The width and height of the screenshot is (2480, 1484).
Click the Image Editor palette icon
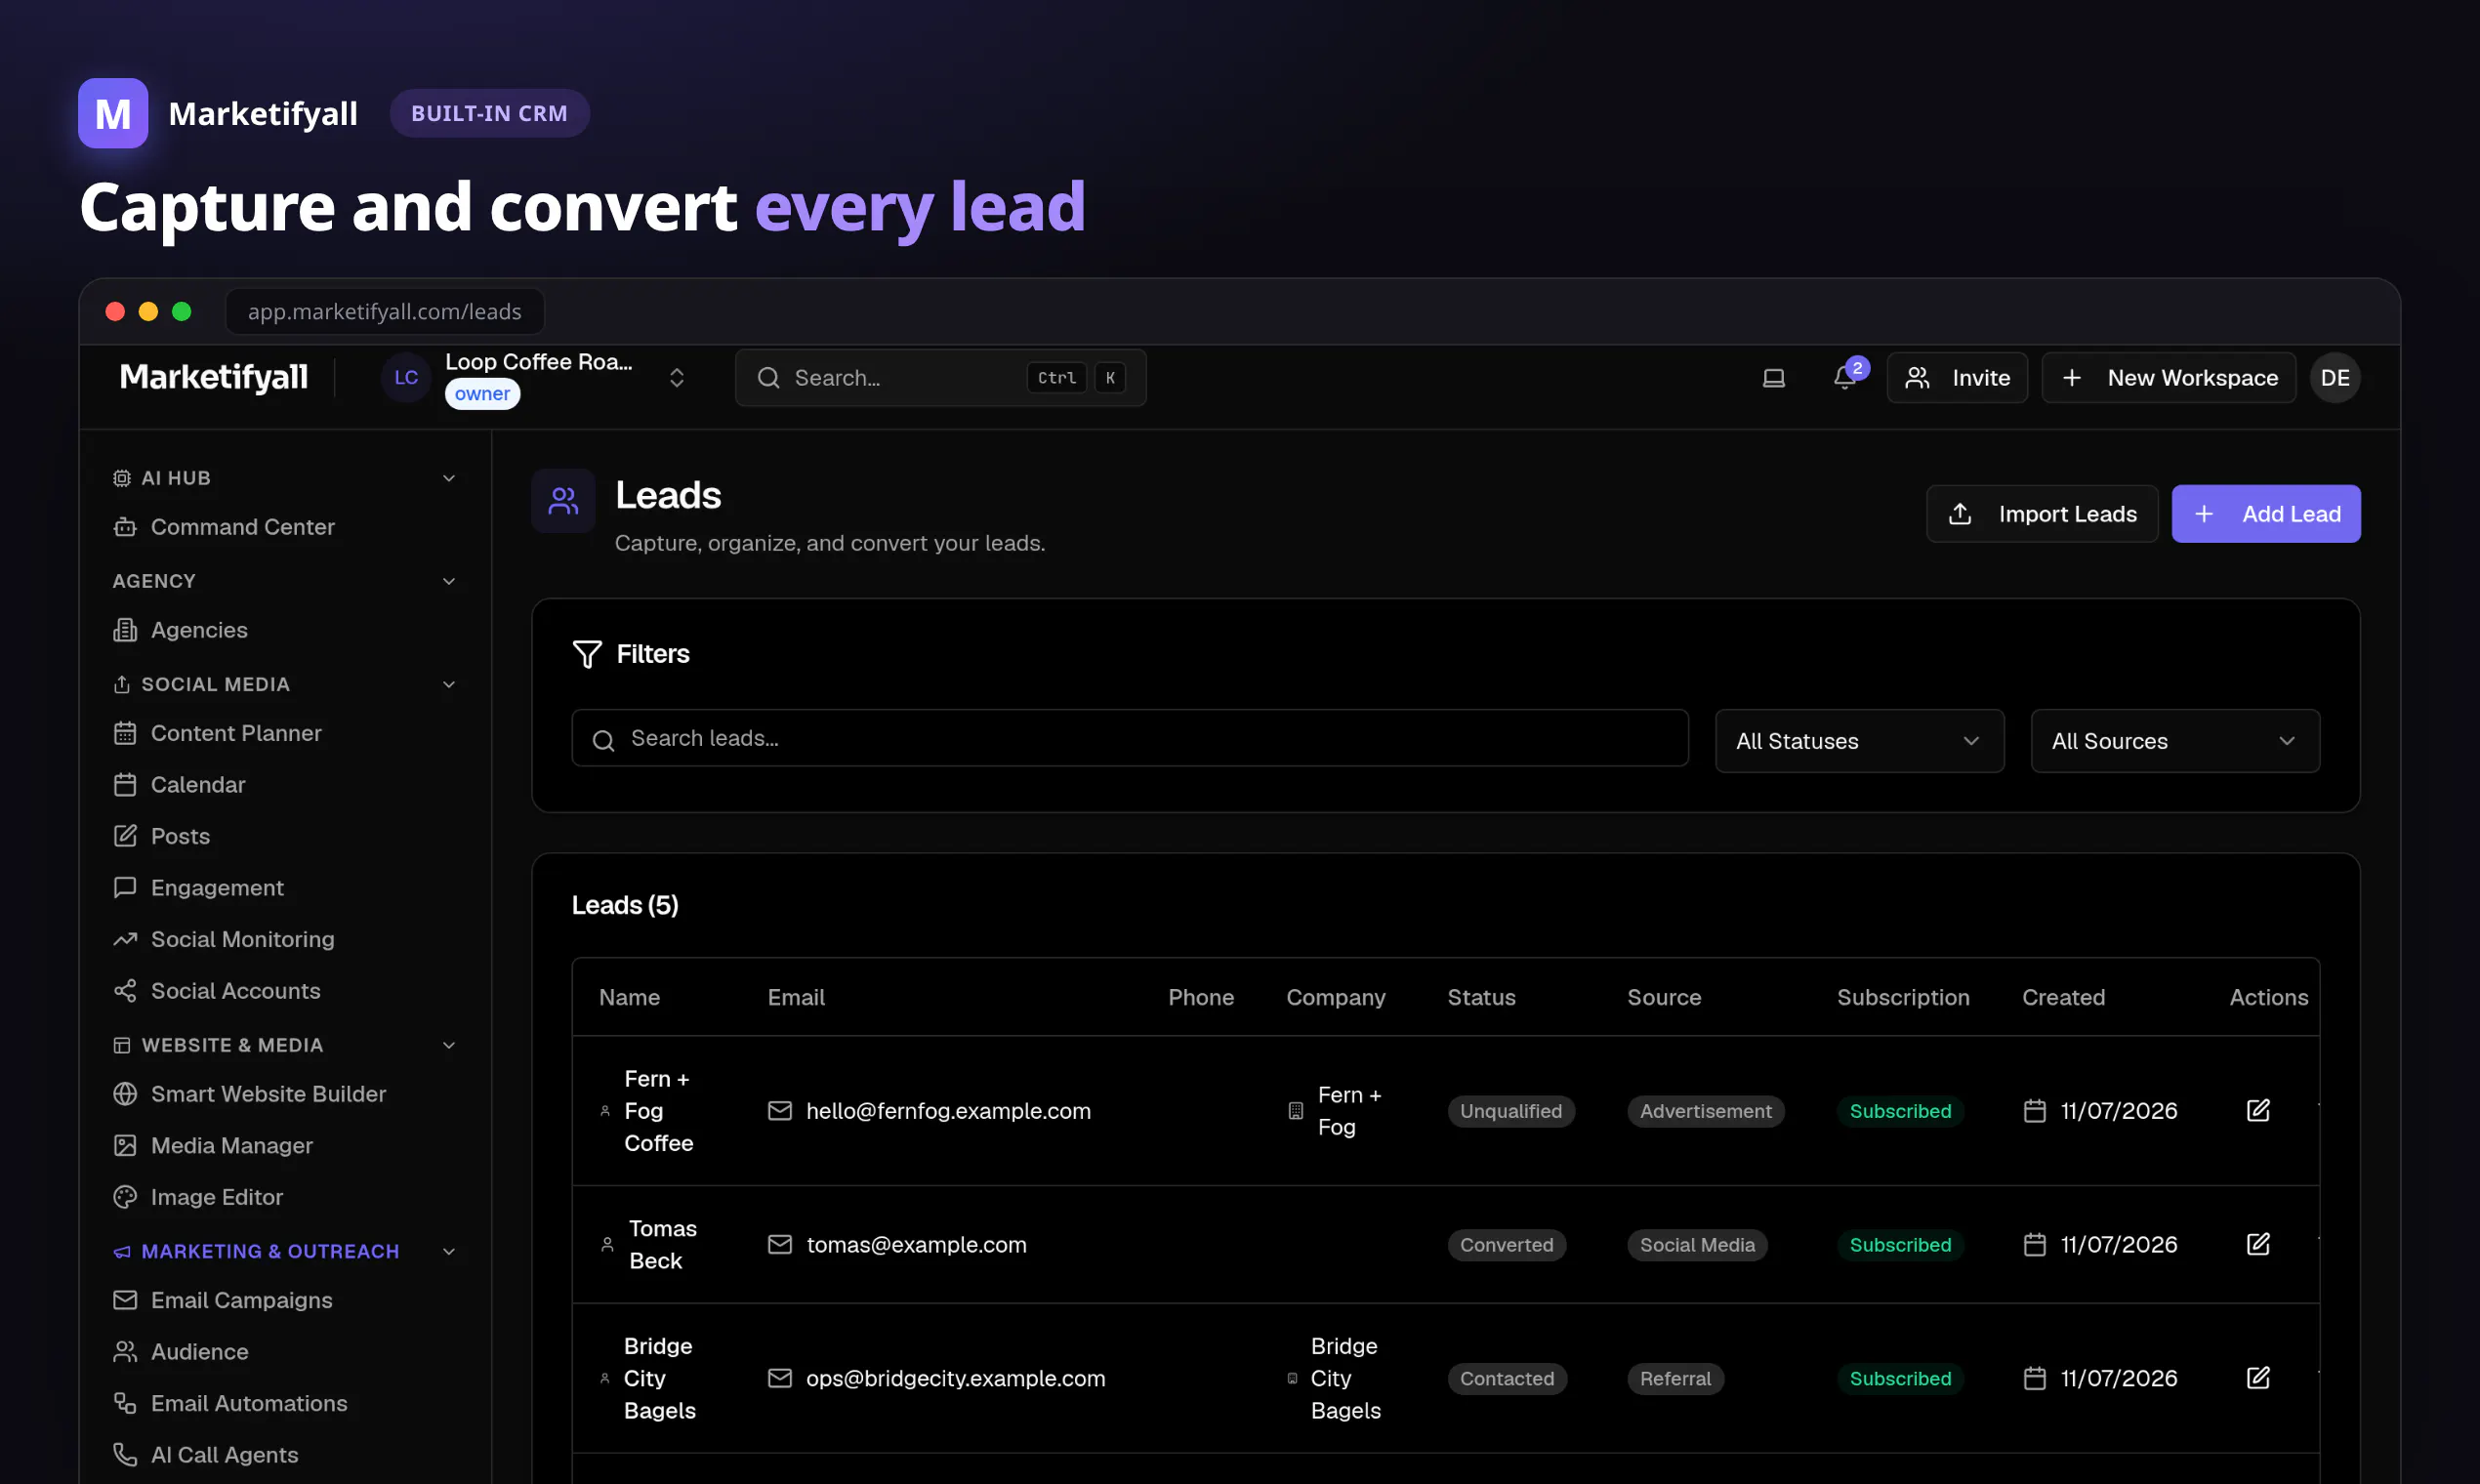click(x=125, y=1197)
